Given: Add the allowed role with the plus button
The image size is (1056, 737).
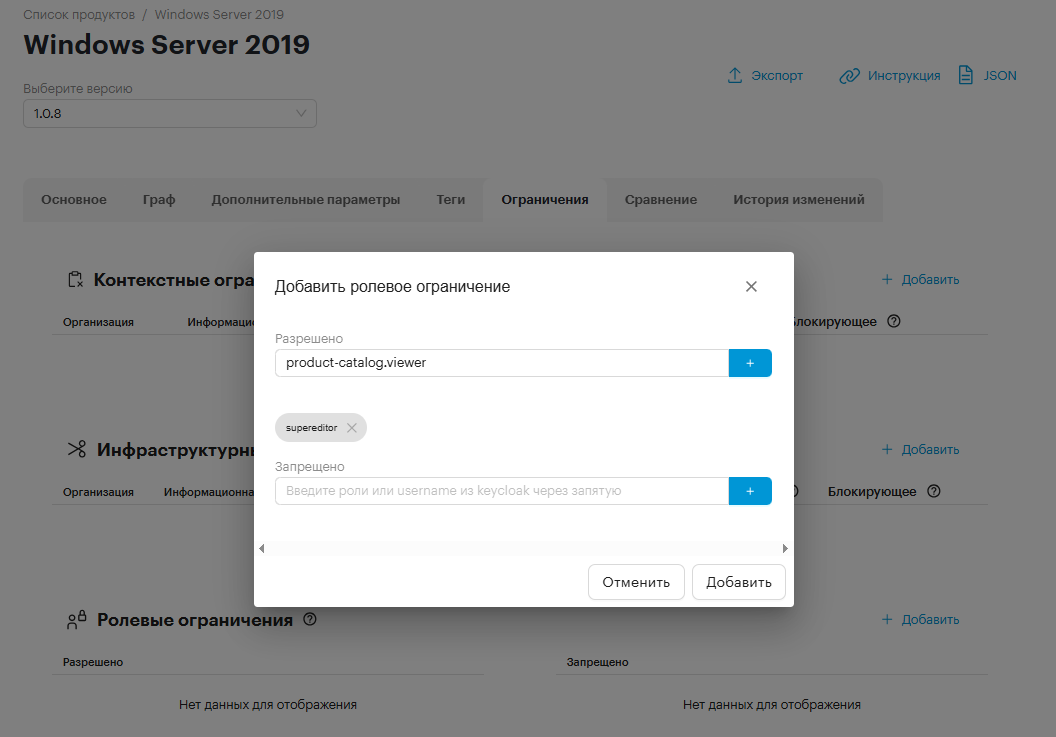Looking at the screenshot, I should click(x=750, y=363).
